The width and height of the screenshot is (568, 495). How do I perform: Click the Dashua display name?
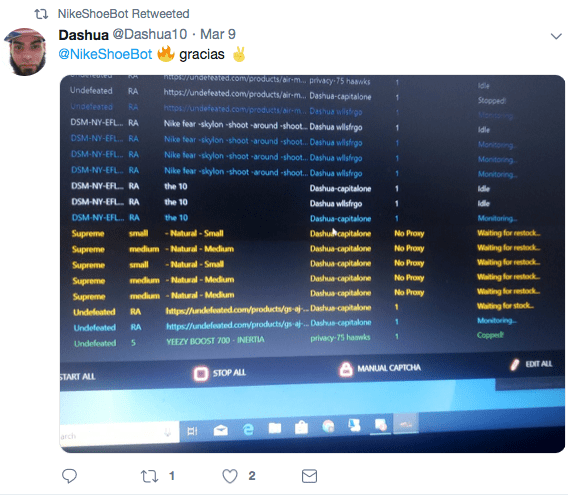pyautogui.click(x=83, y=35)
